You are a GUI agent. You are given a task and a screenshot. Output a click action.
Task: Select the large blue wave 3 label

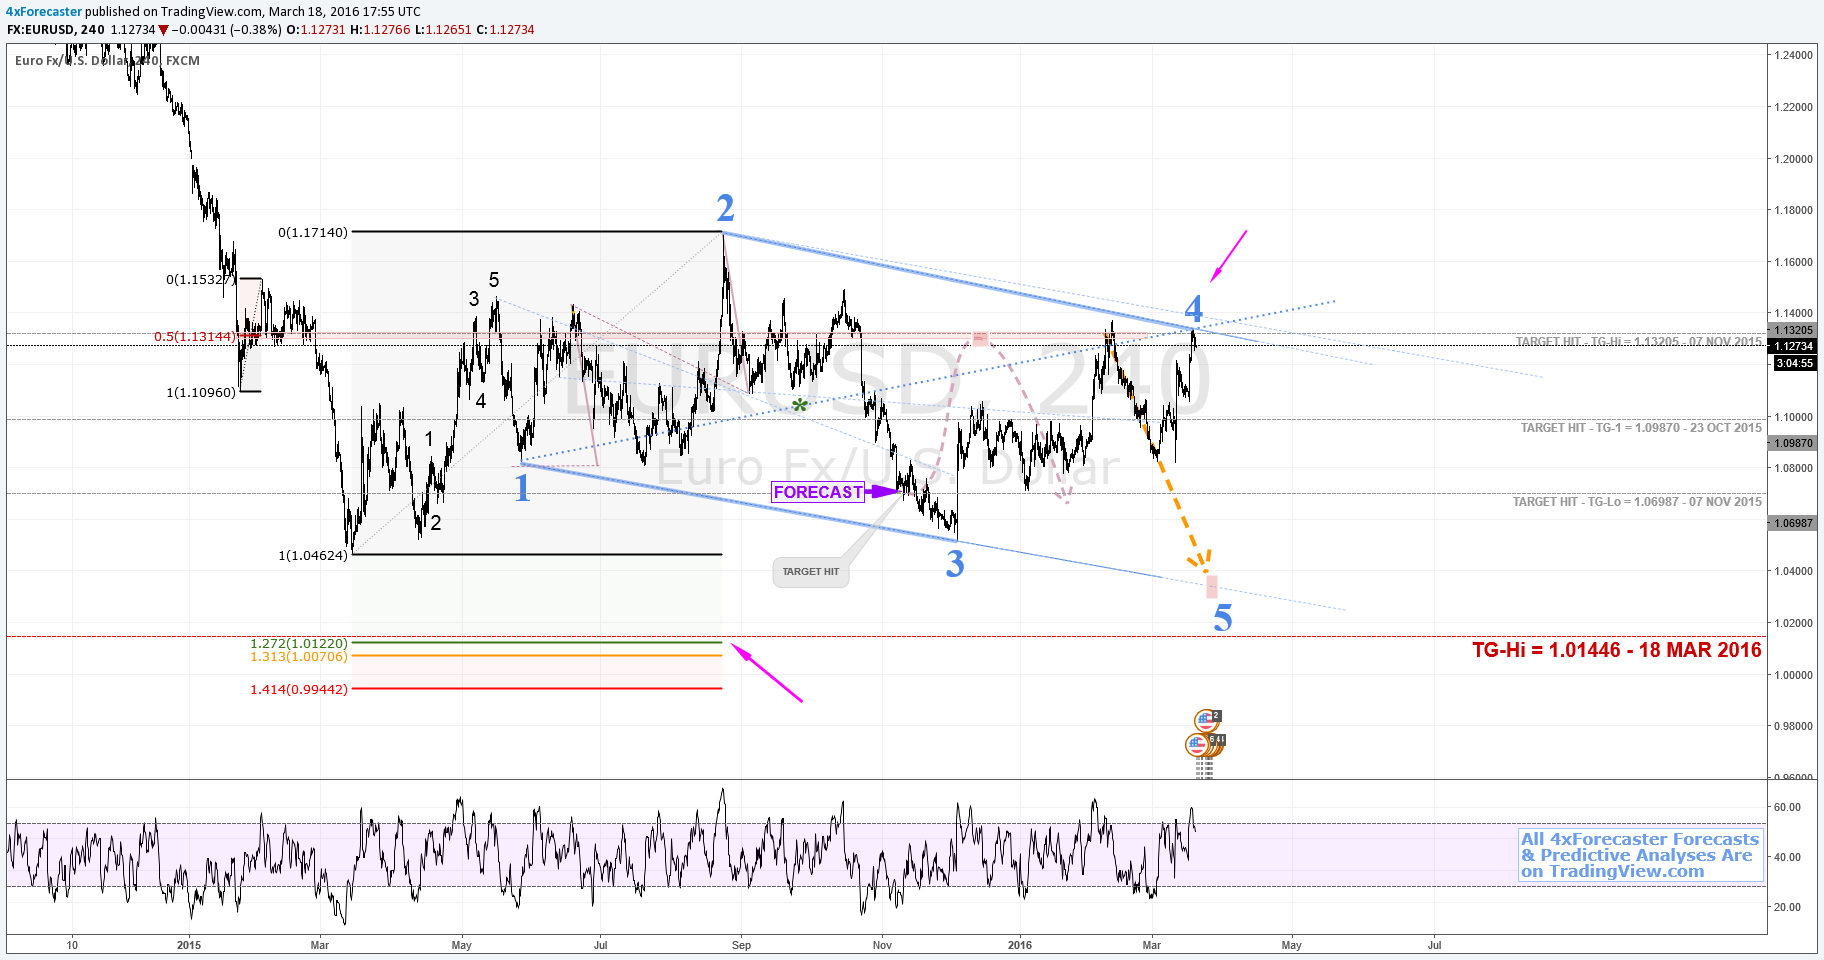click(955, 565)
